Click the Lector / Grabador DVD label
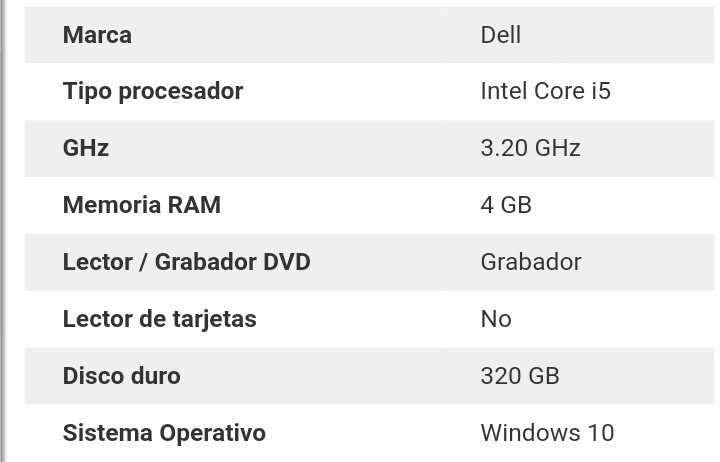The height and width of the screenshot is (462, 720). tap(186, 262)
